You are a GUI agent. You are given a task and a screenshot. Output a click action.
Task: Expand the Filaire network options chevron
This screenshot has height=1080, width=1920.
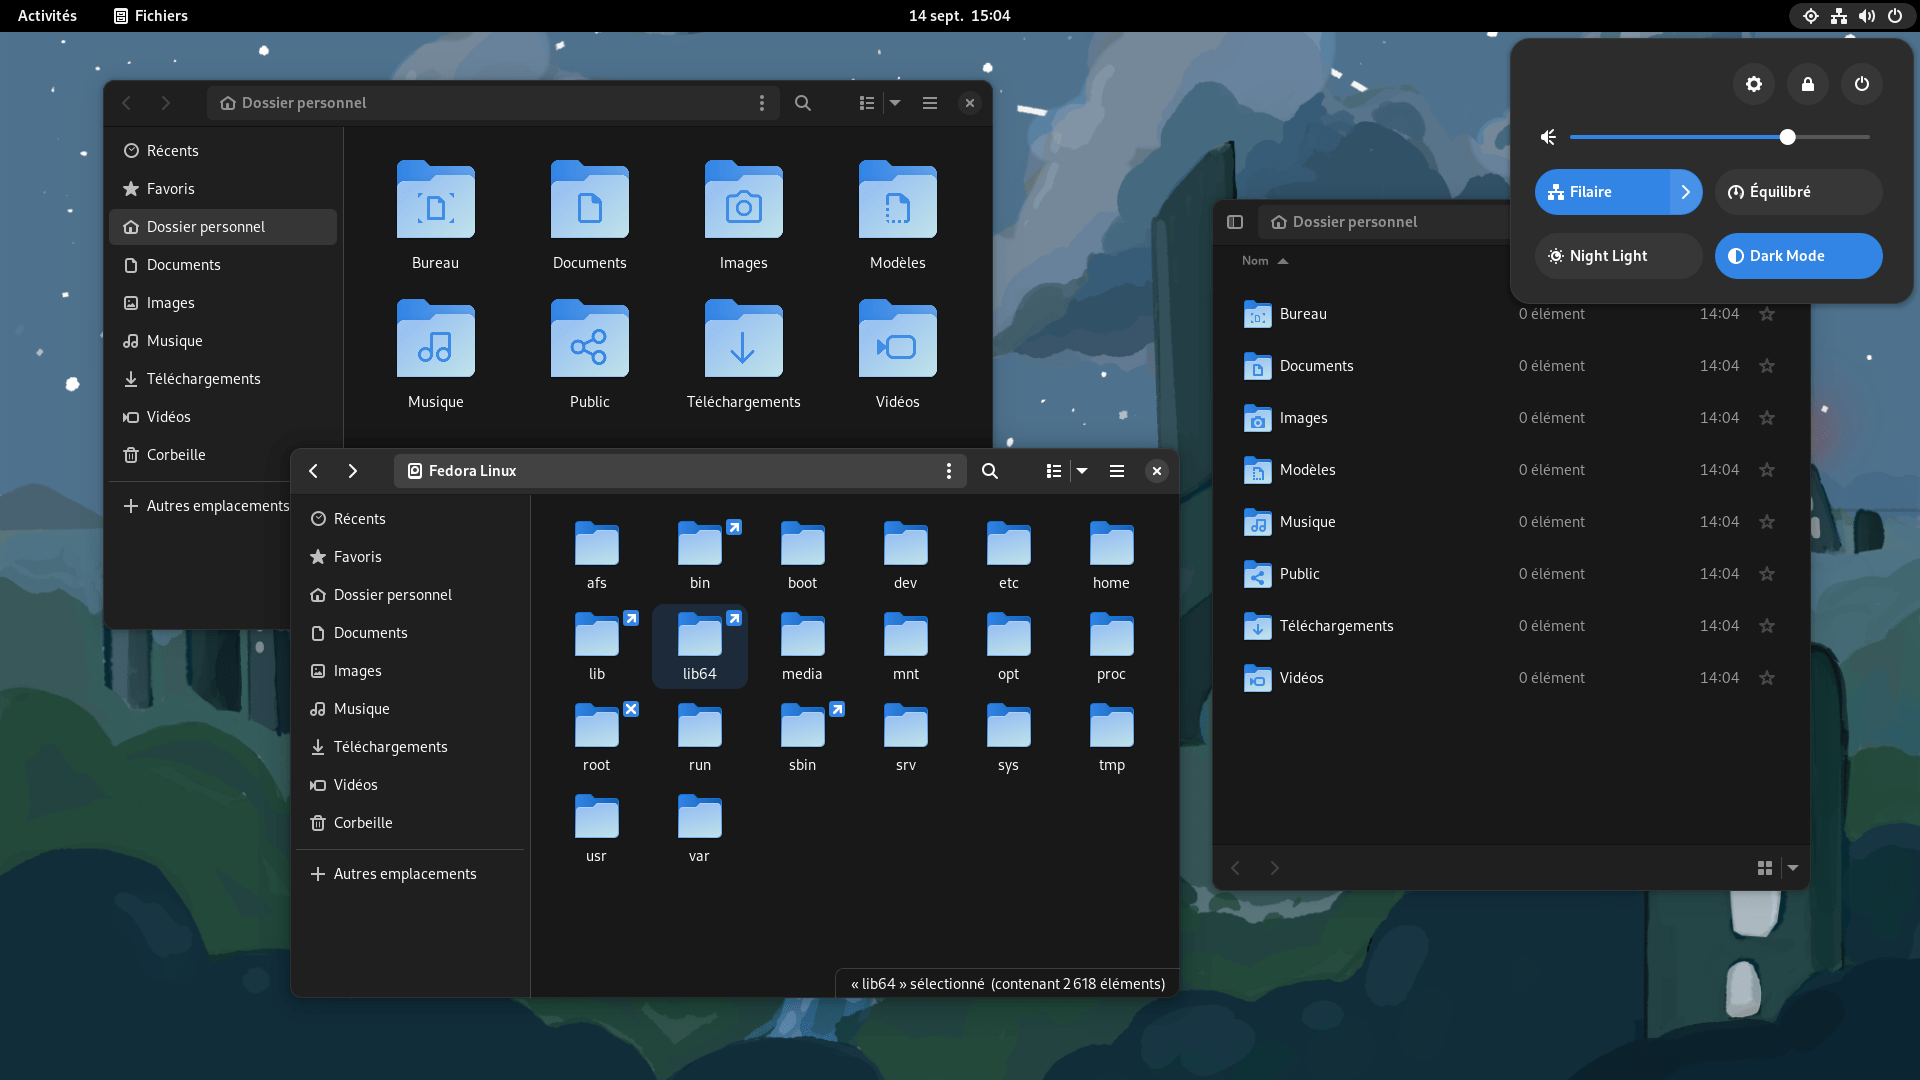[x=1687, y=192]
